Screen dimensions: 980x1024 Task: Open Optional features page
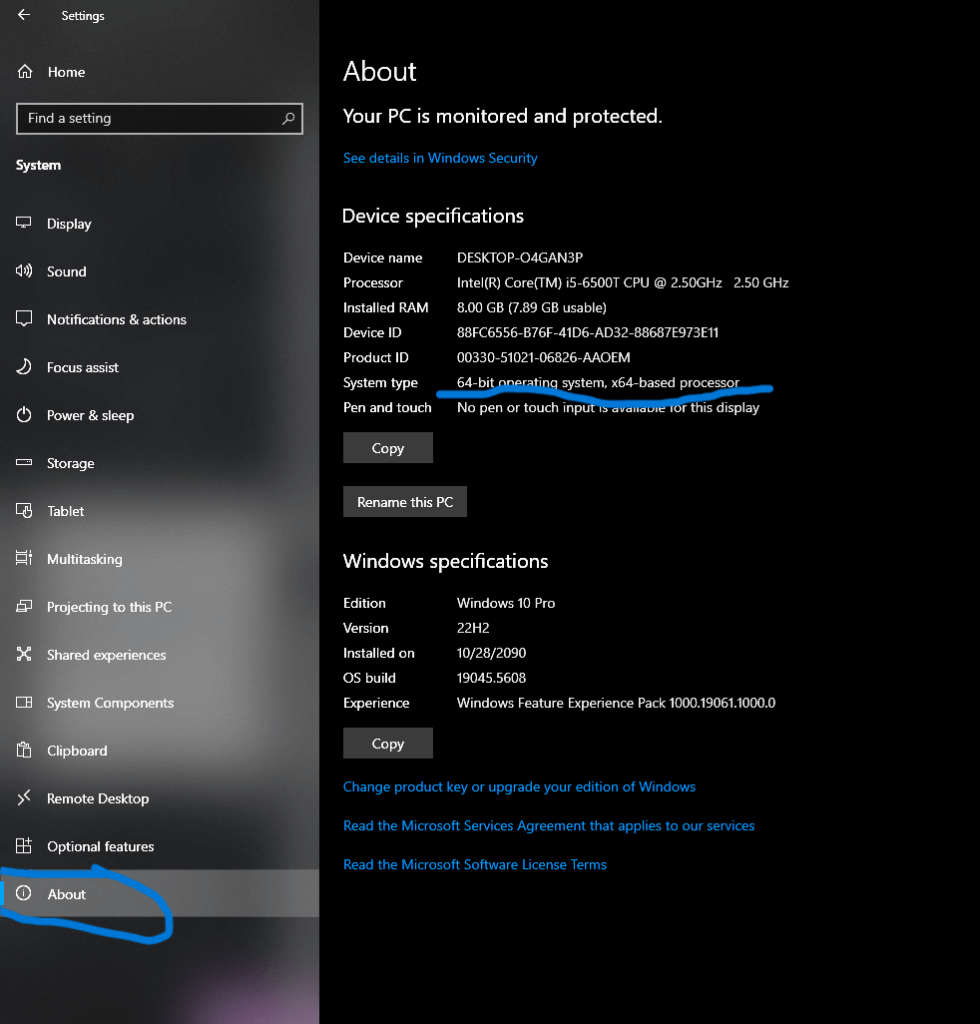coord(159,846)
